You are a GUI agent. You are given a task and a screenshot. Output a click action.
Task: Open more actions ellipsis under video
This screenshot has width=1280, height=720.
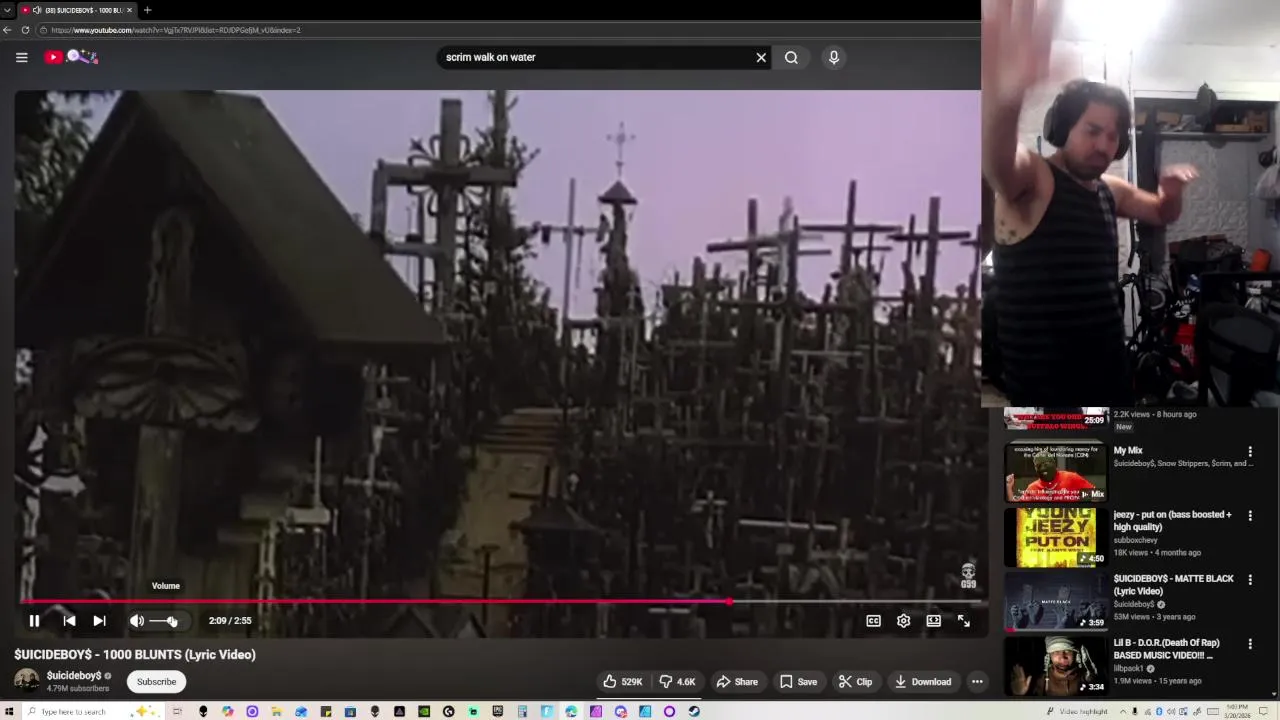[x=977, y=682]
